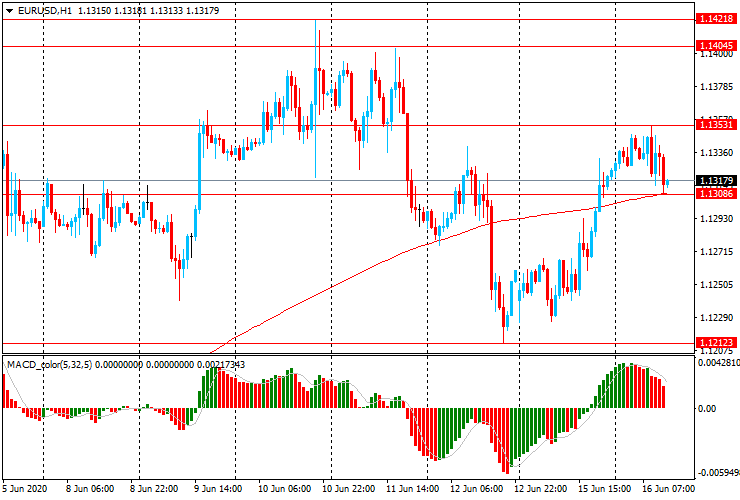Select the 1.13785 price scale value

(717, 86)
